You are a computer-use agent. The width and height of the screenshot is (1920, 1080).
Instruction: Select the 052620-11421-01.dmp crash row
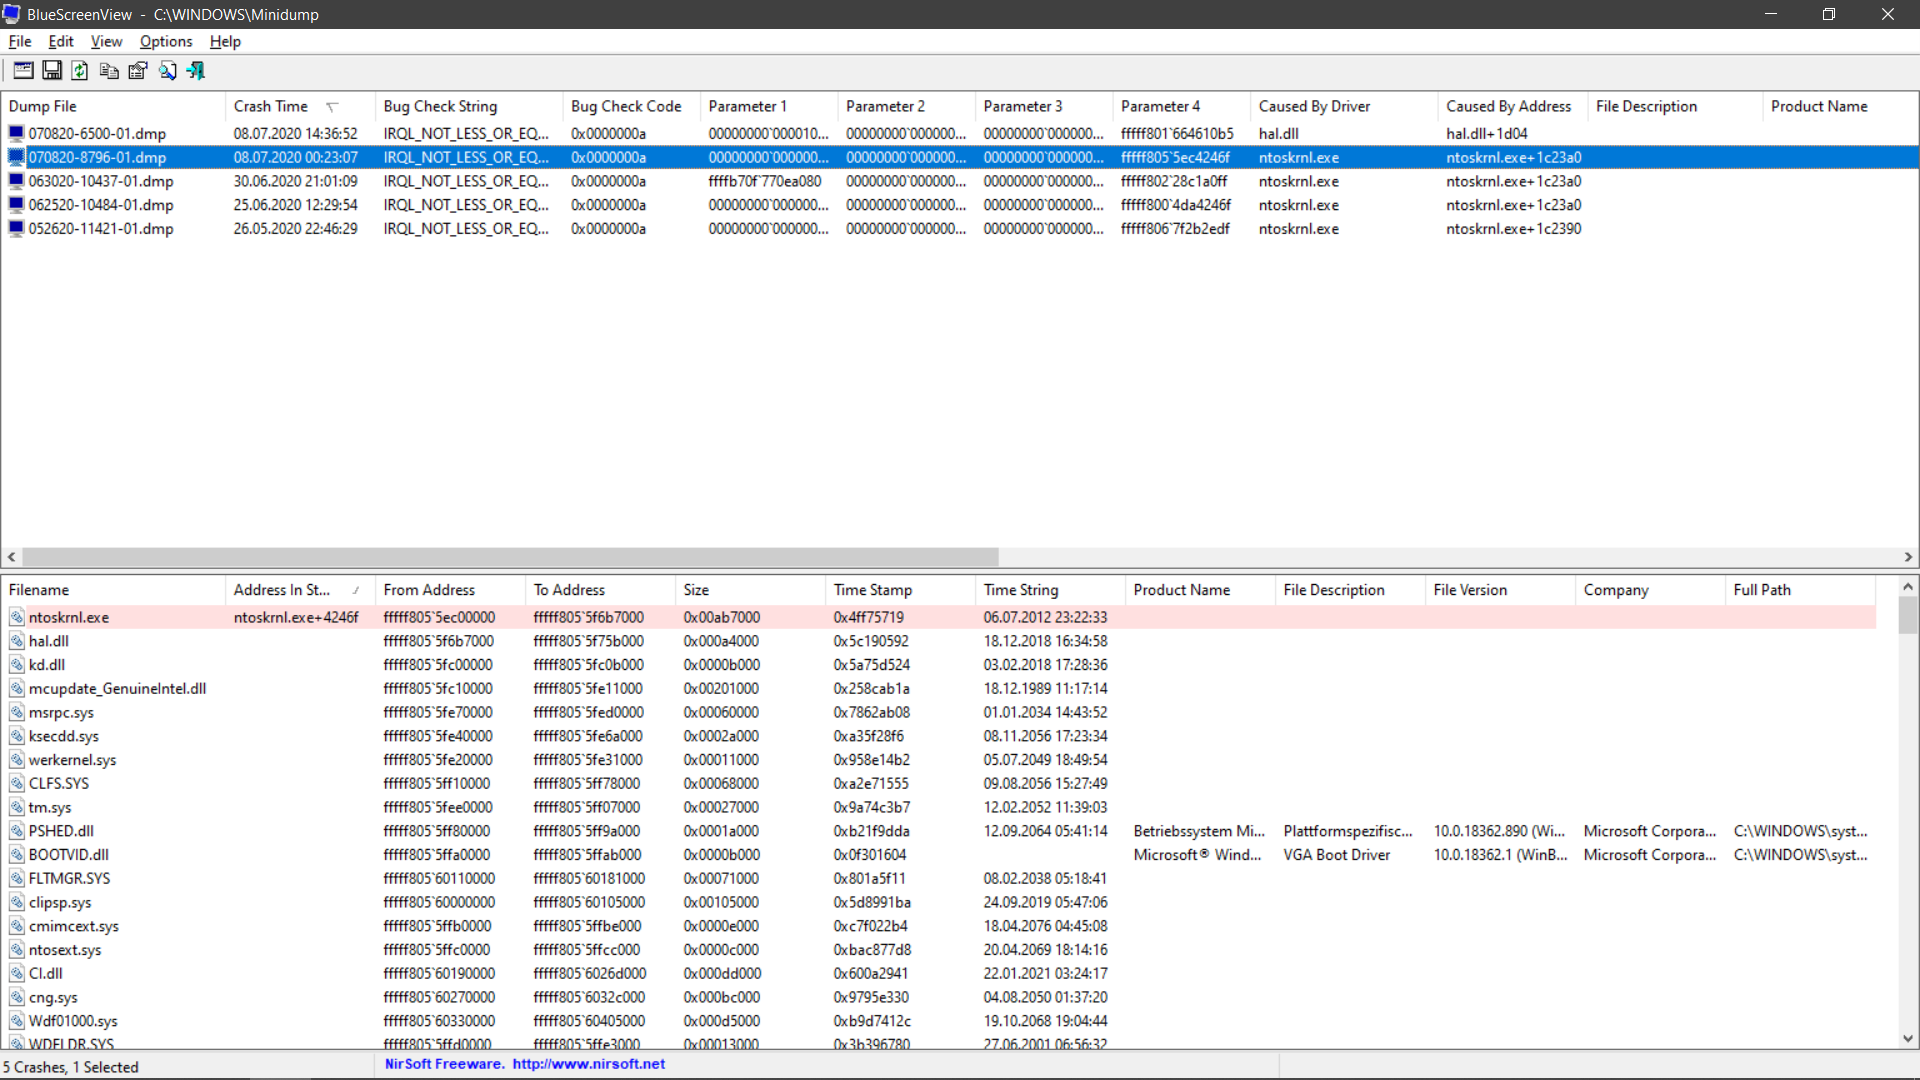click(x=101, y=229)
